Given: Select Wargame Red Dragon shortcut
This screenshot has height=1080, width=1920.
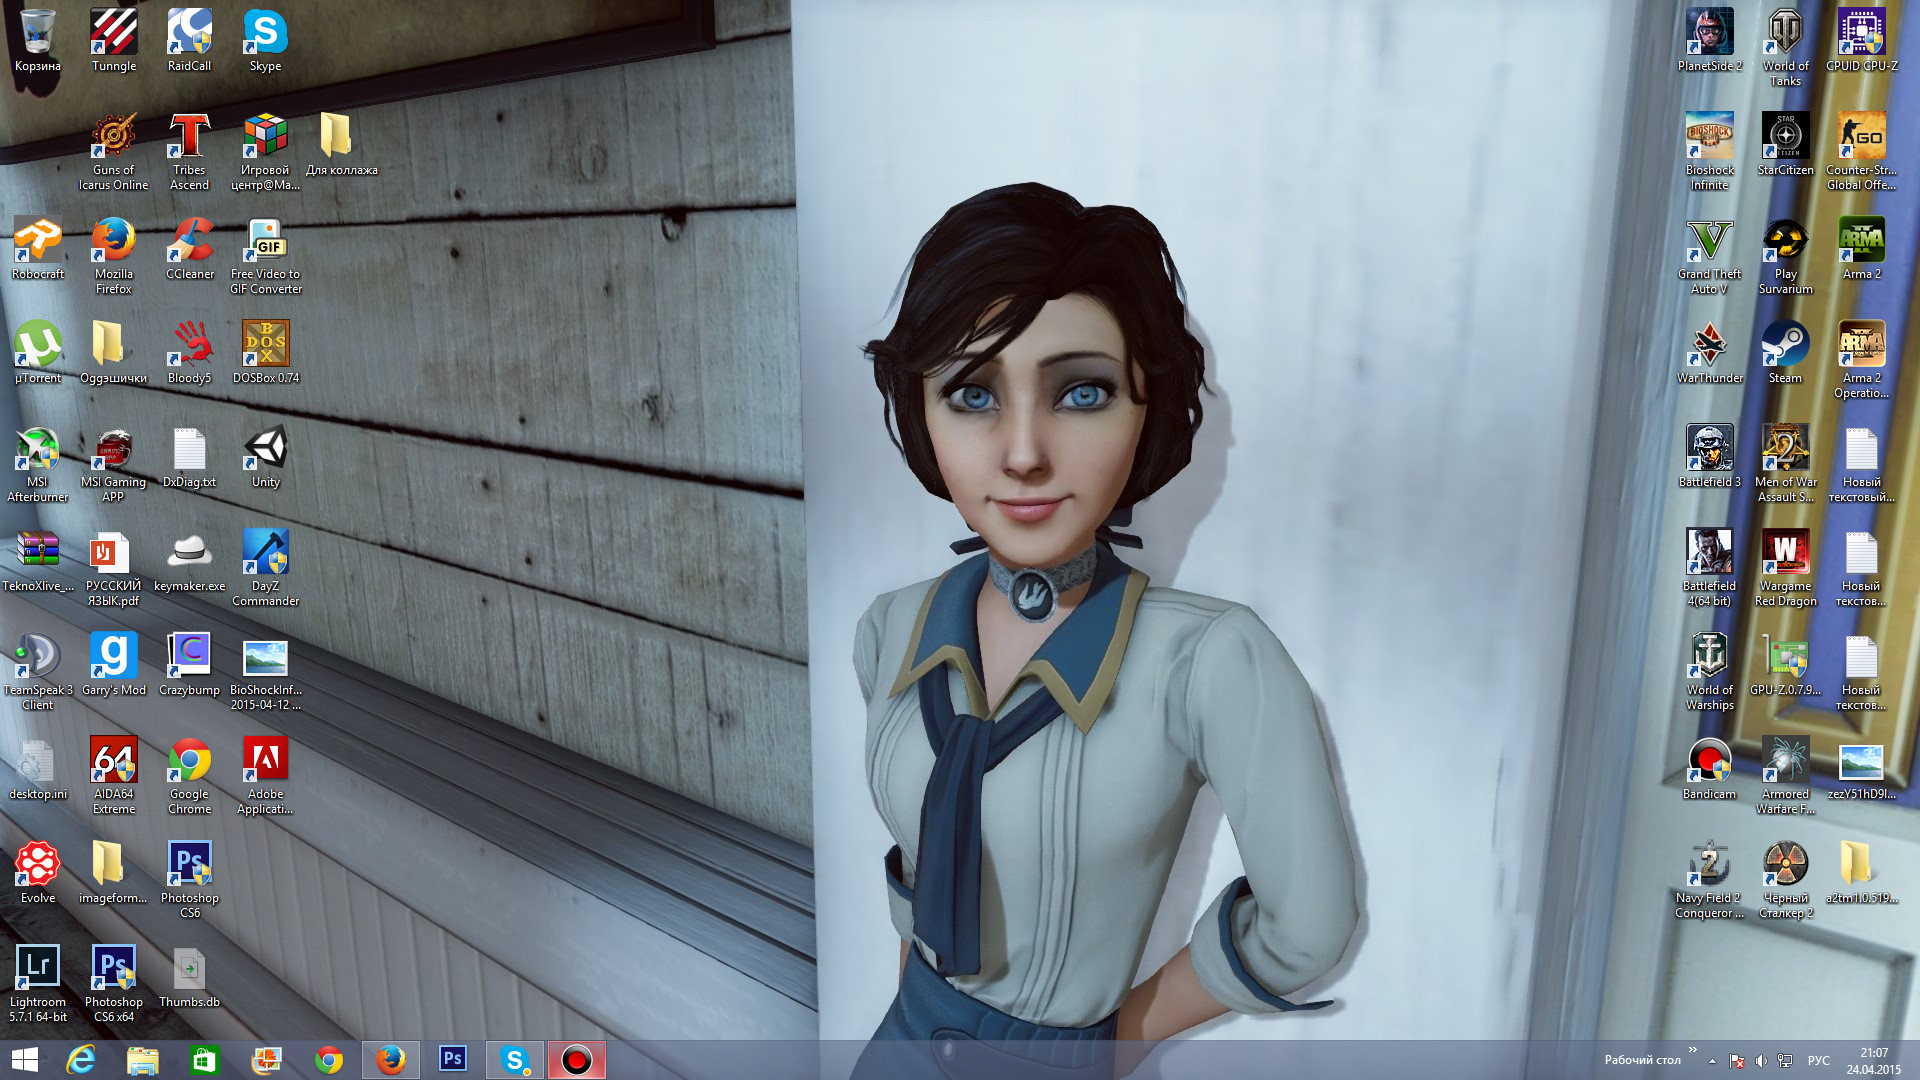Looking at the screenshot, I should [x=1785, y=567].
